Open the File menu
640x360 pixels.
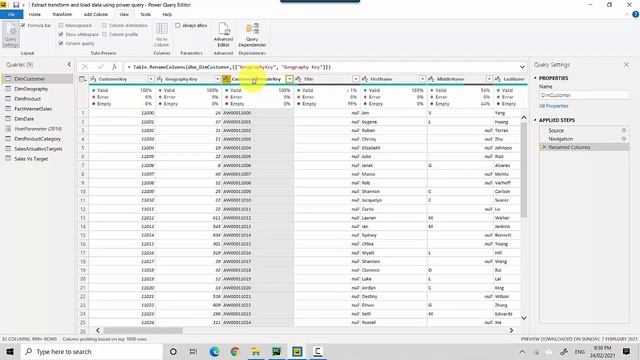pos(11,14)
